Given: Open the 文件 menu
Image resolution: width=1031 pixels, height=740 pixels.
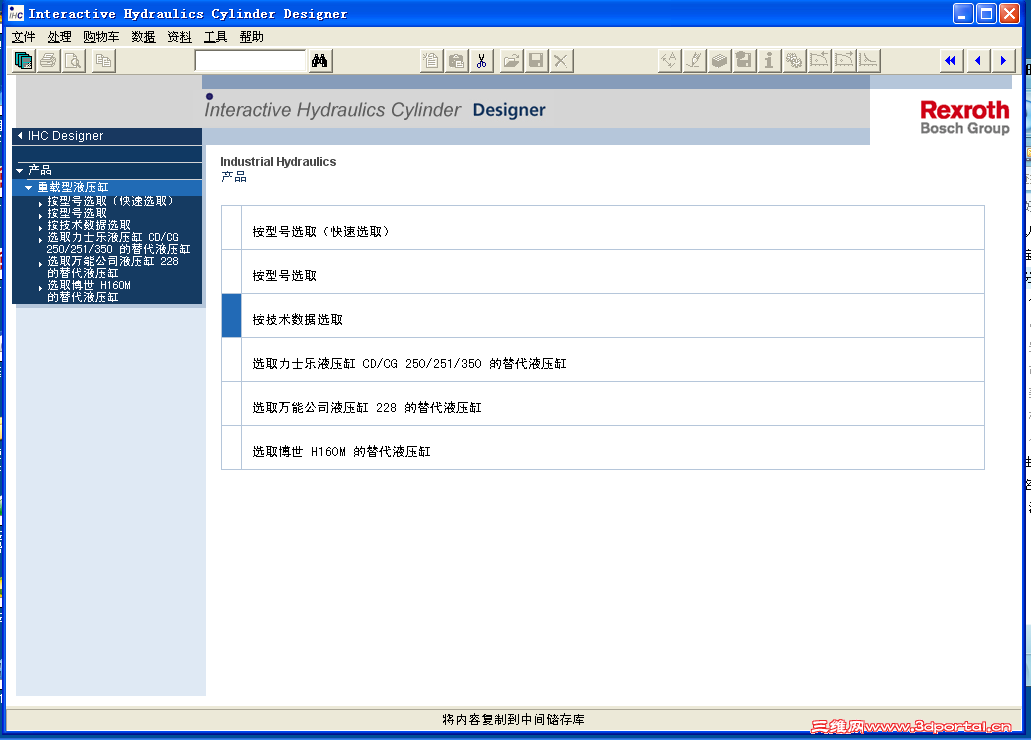Looking at the screenshot, I should [x=23, y=37].
